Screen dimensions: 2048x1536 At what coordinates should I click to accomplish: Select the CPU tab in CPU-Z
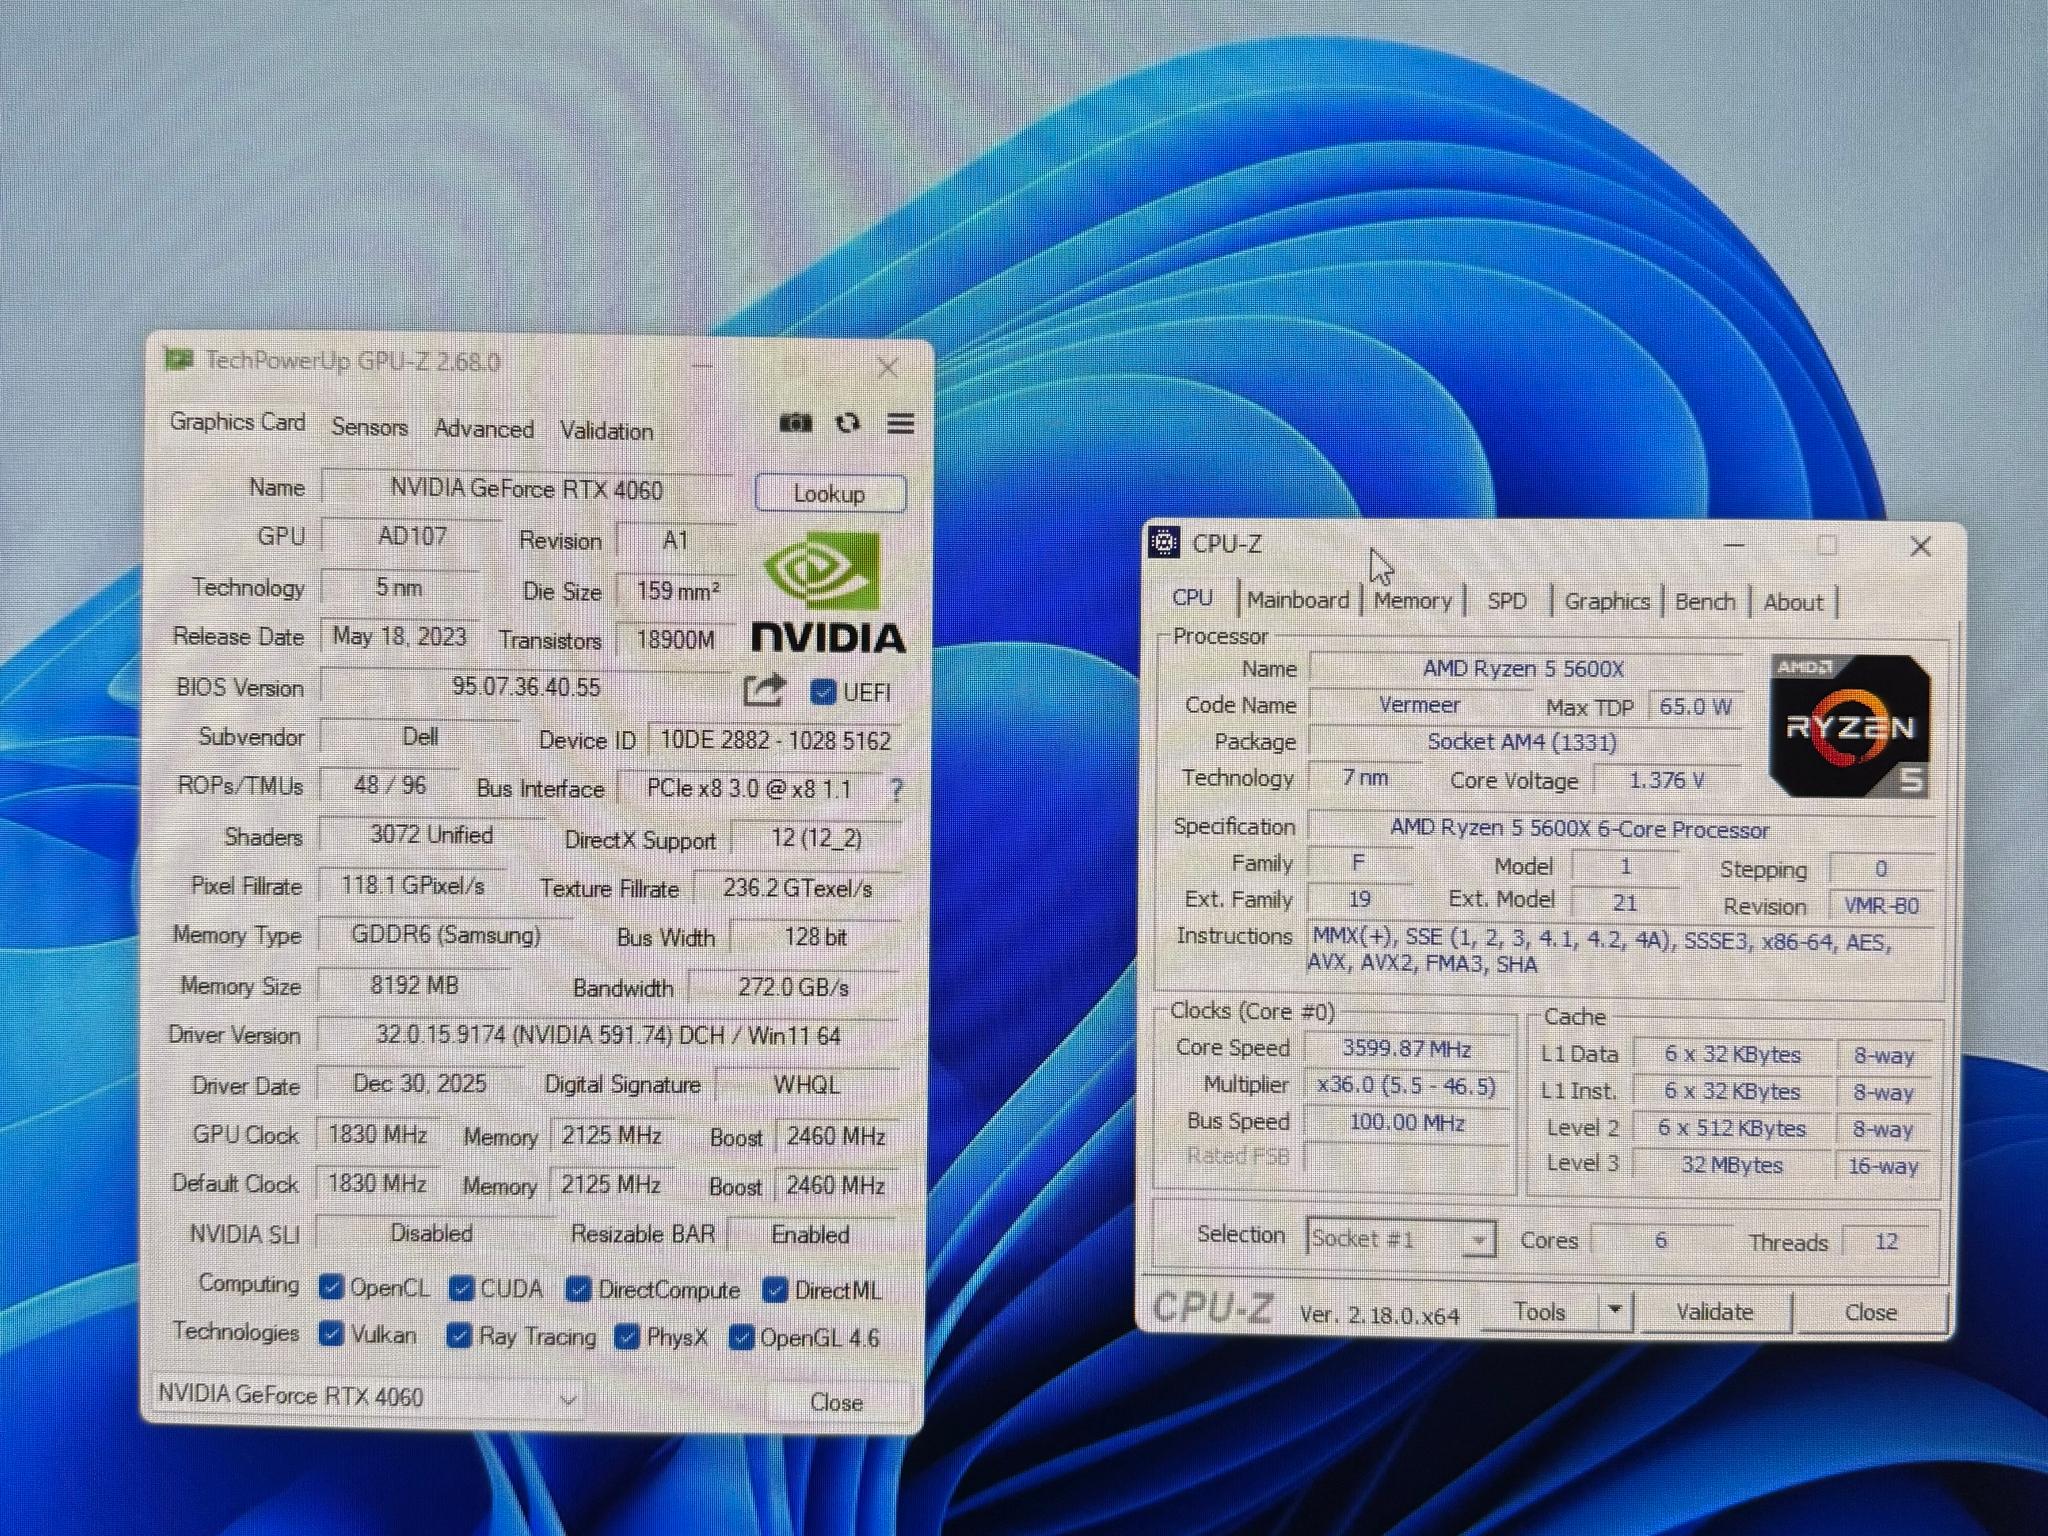(x=1192, y=598)
